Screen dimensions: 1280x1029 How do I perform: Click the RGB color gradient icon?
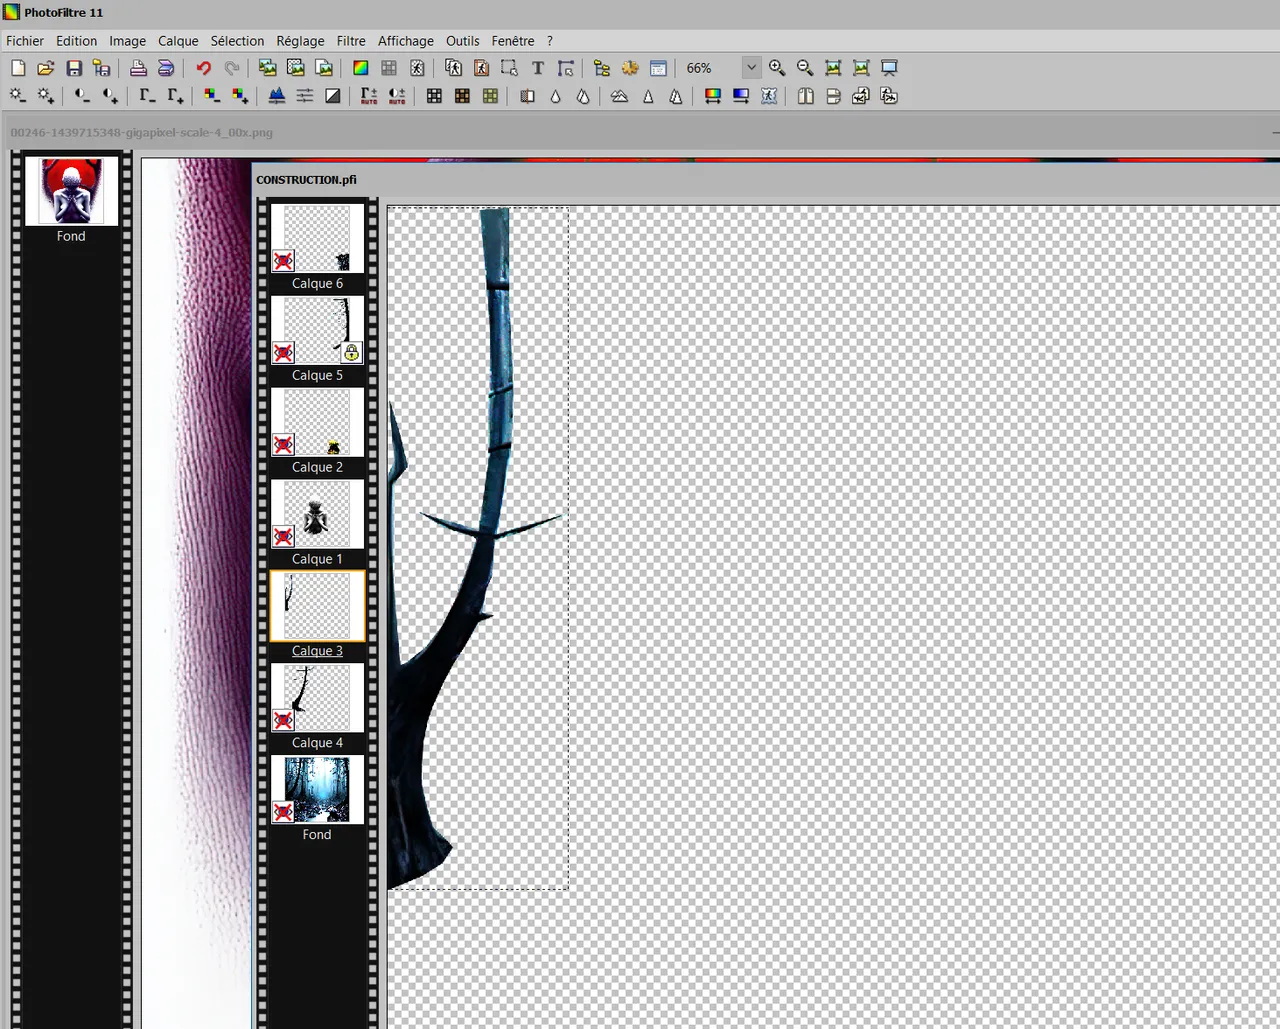point(361,68)
